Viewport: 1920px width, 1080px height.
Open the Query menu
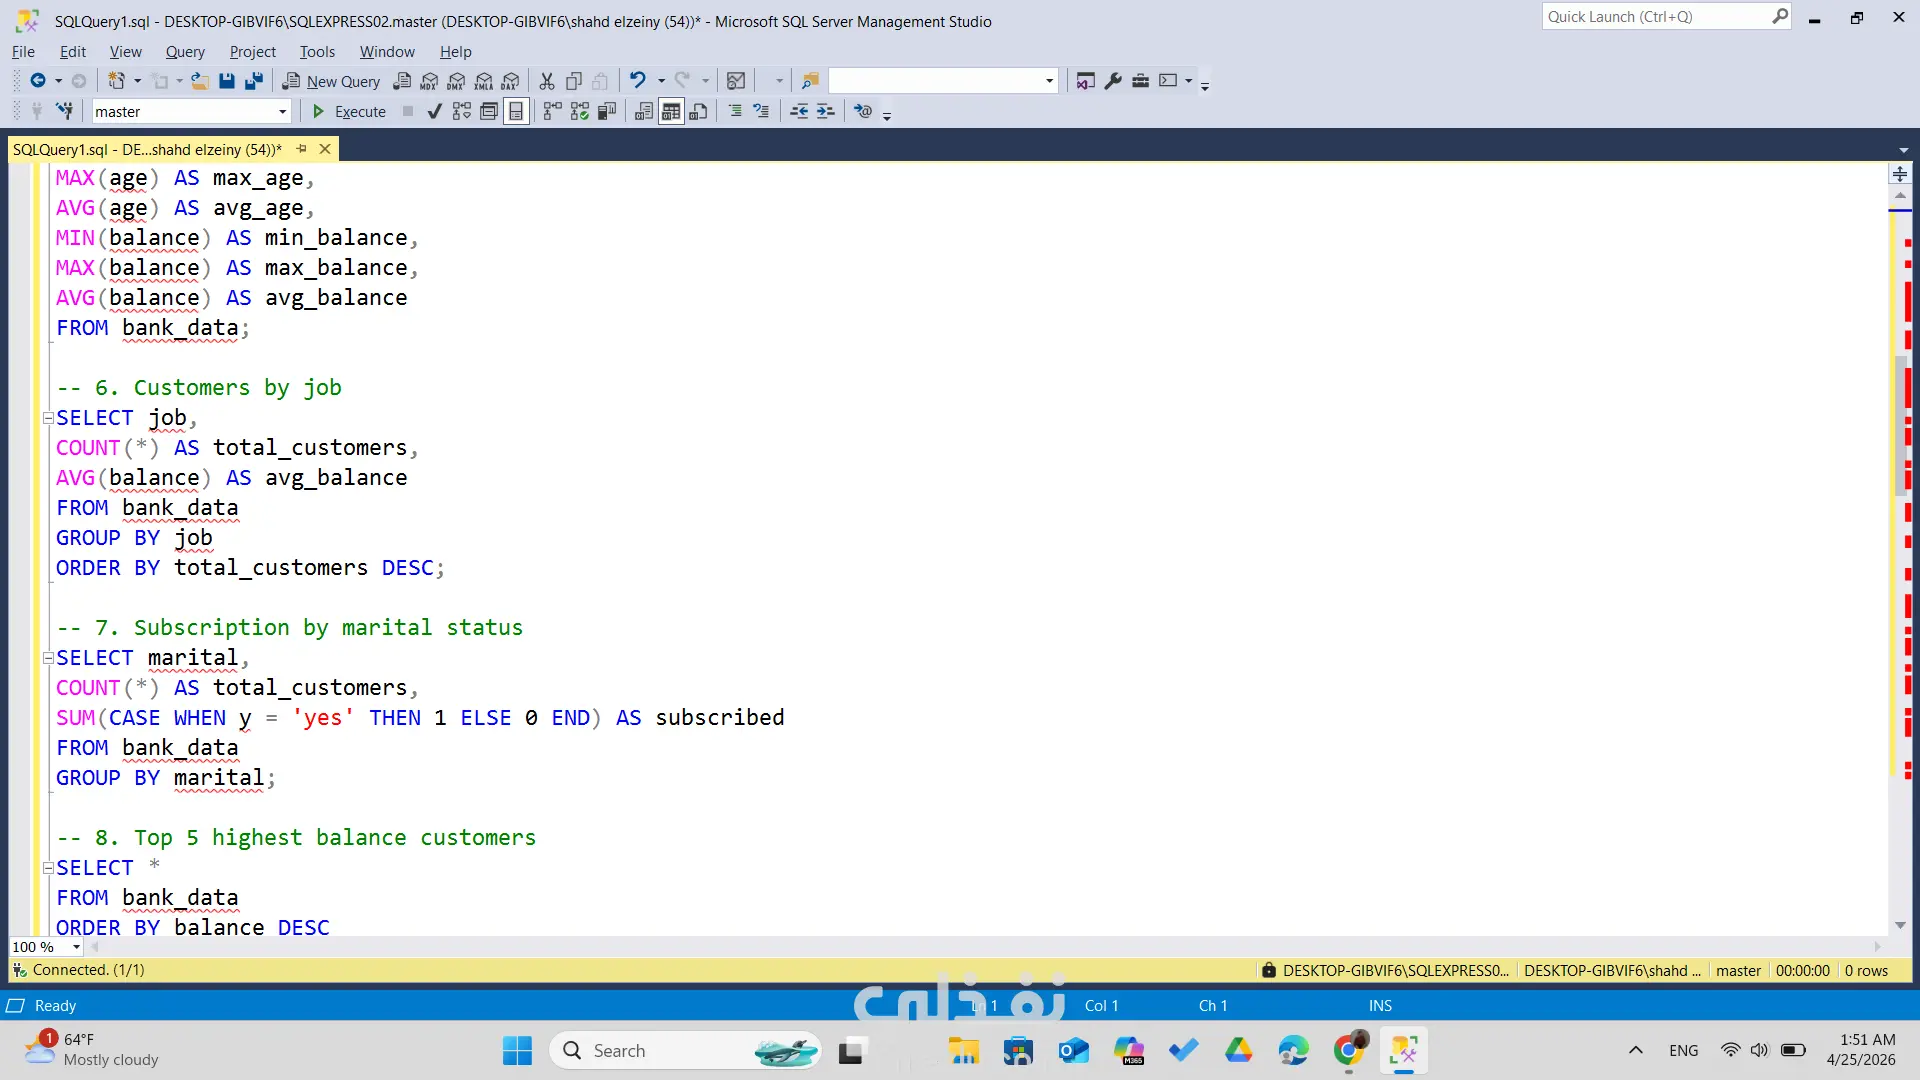coord(185,51)
